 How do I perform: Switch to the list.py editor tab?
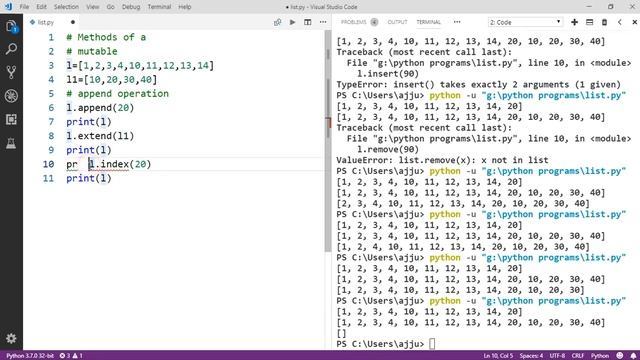coord(45,22)
